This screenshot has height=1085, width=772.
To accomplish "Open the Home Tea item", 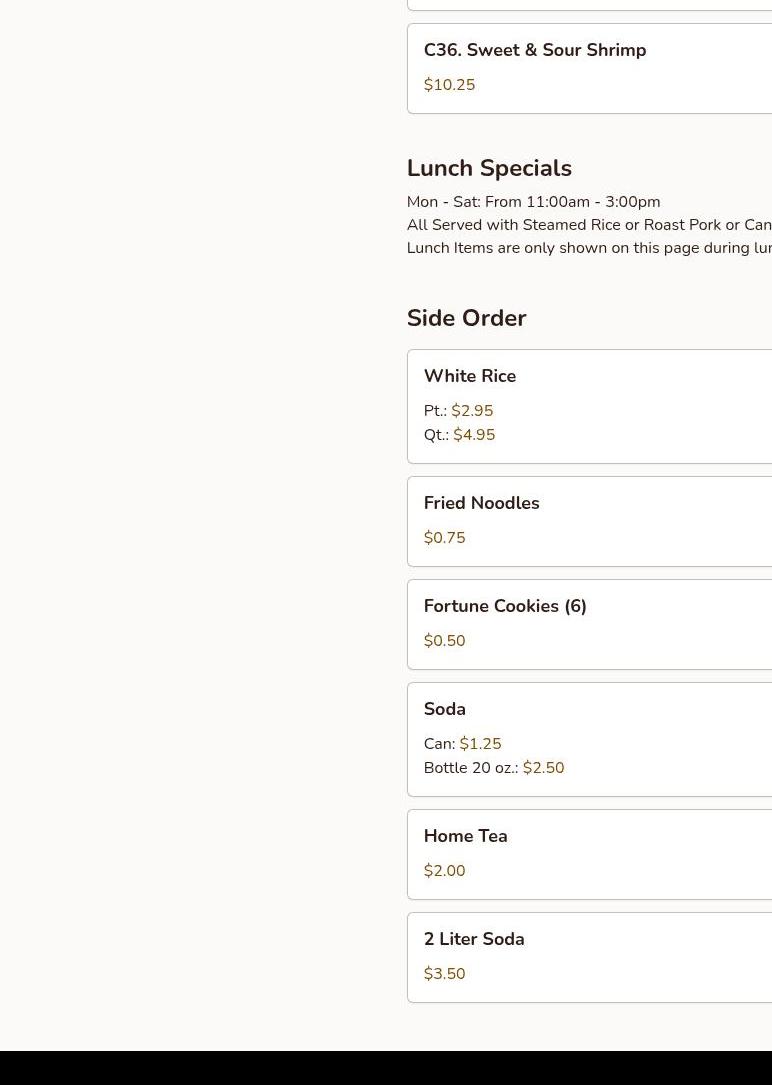I will [x=589, y=855].
